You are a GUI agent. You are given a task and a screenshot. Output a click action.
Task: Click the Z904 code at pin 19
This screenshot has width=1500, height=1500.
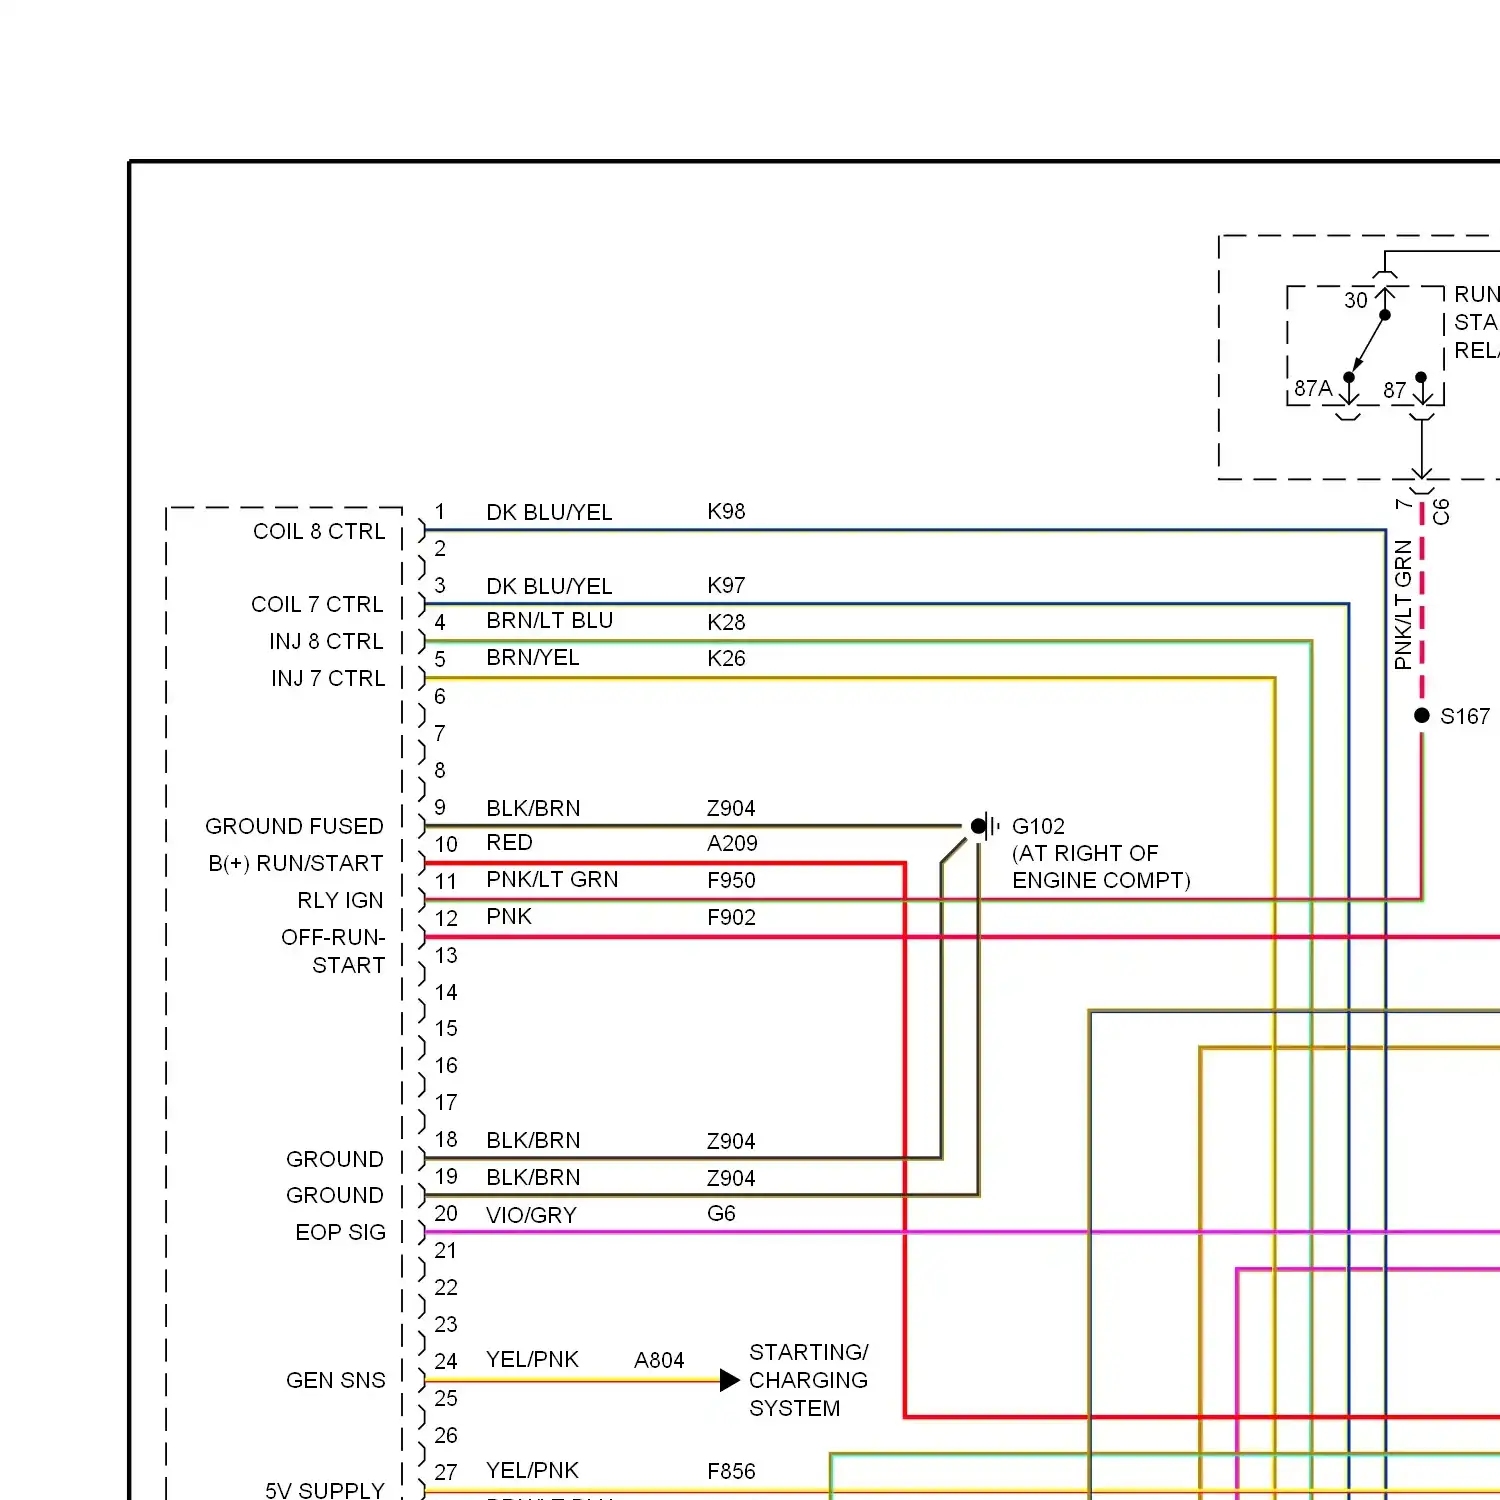pyautogui.click(x=731, y=1178)
